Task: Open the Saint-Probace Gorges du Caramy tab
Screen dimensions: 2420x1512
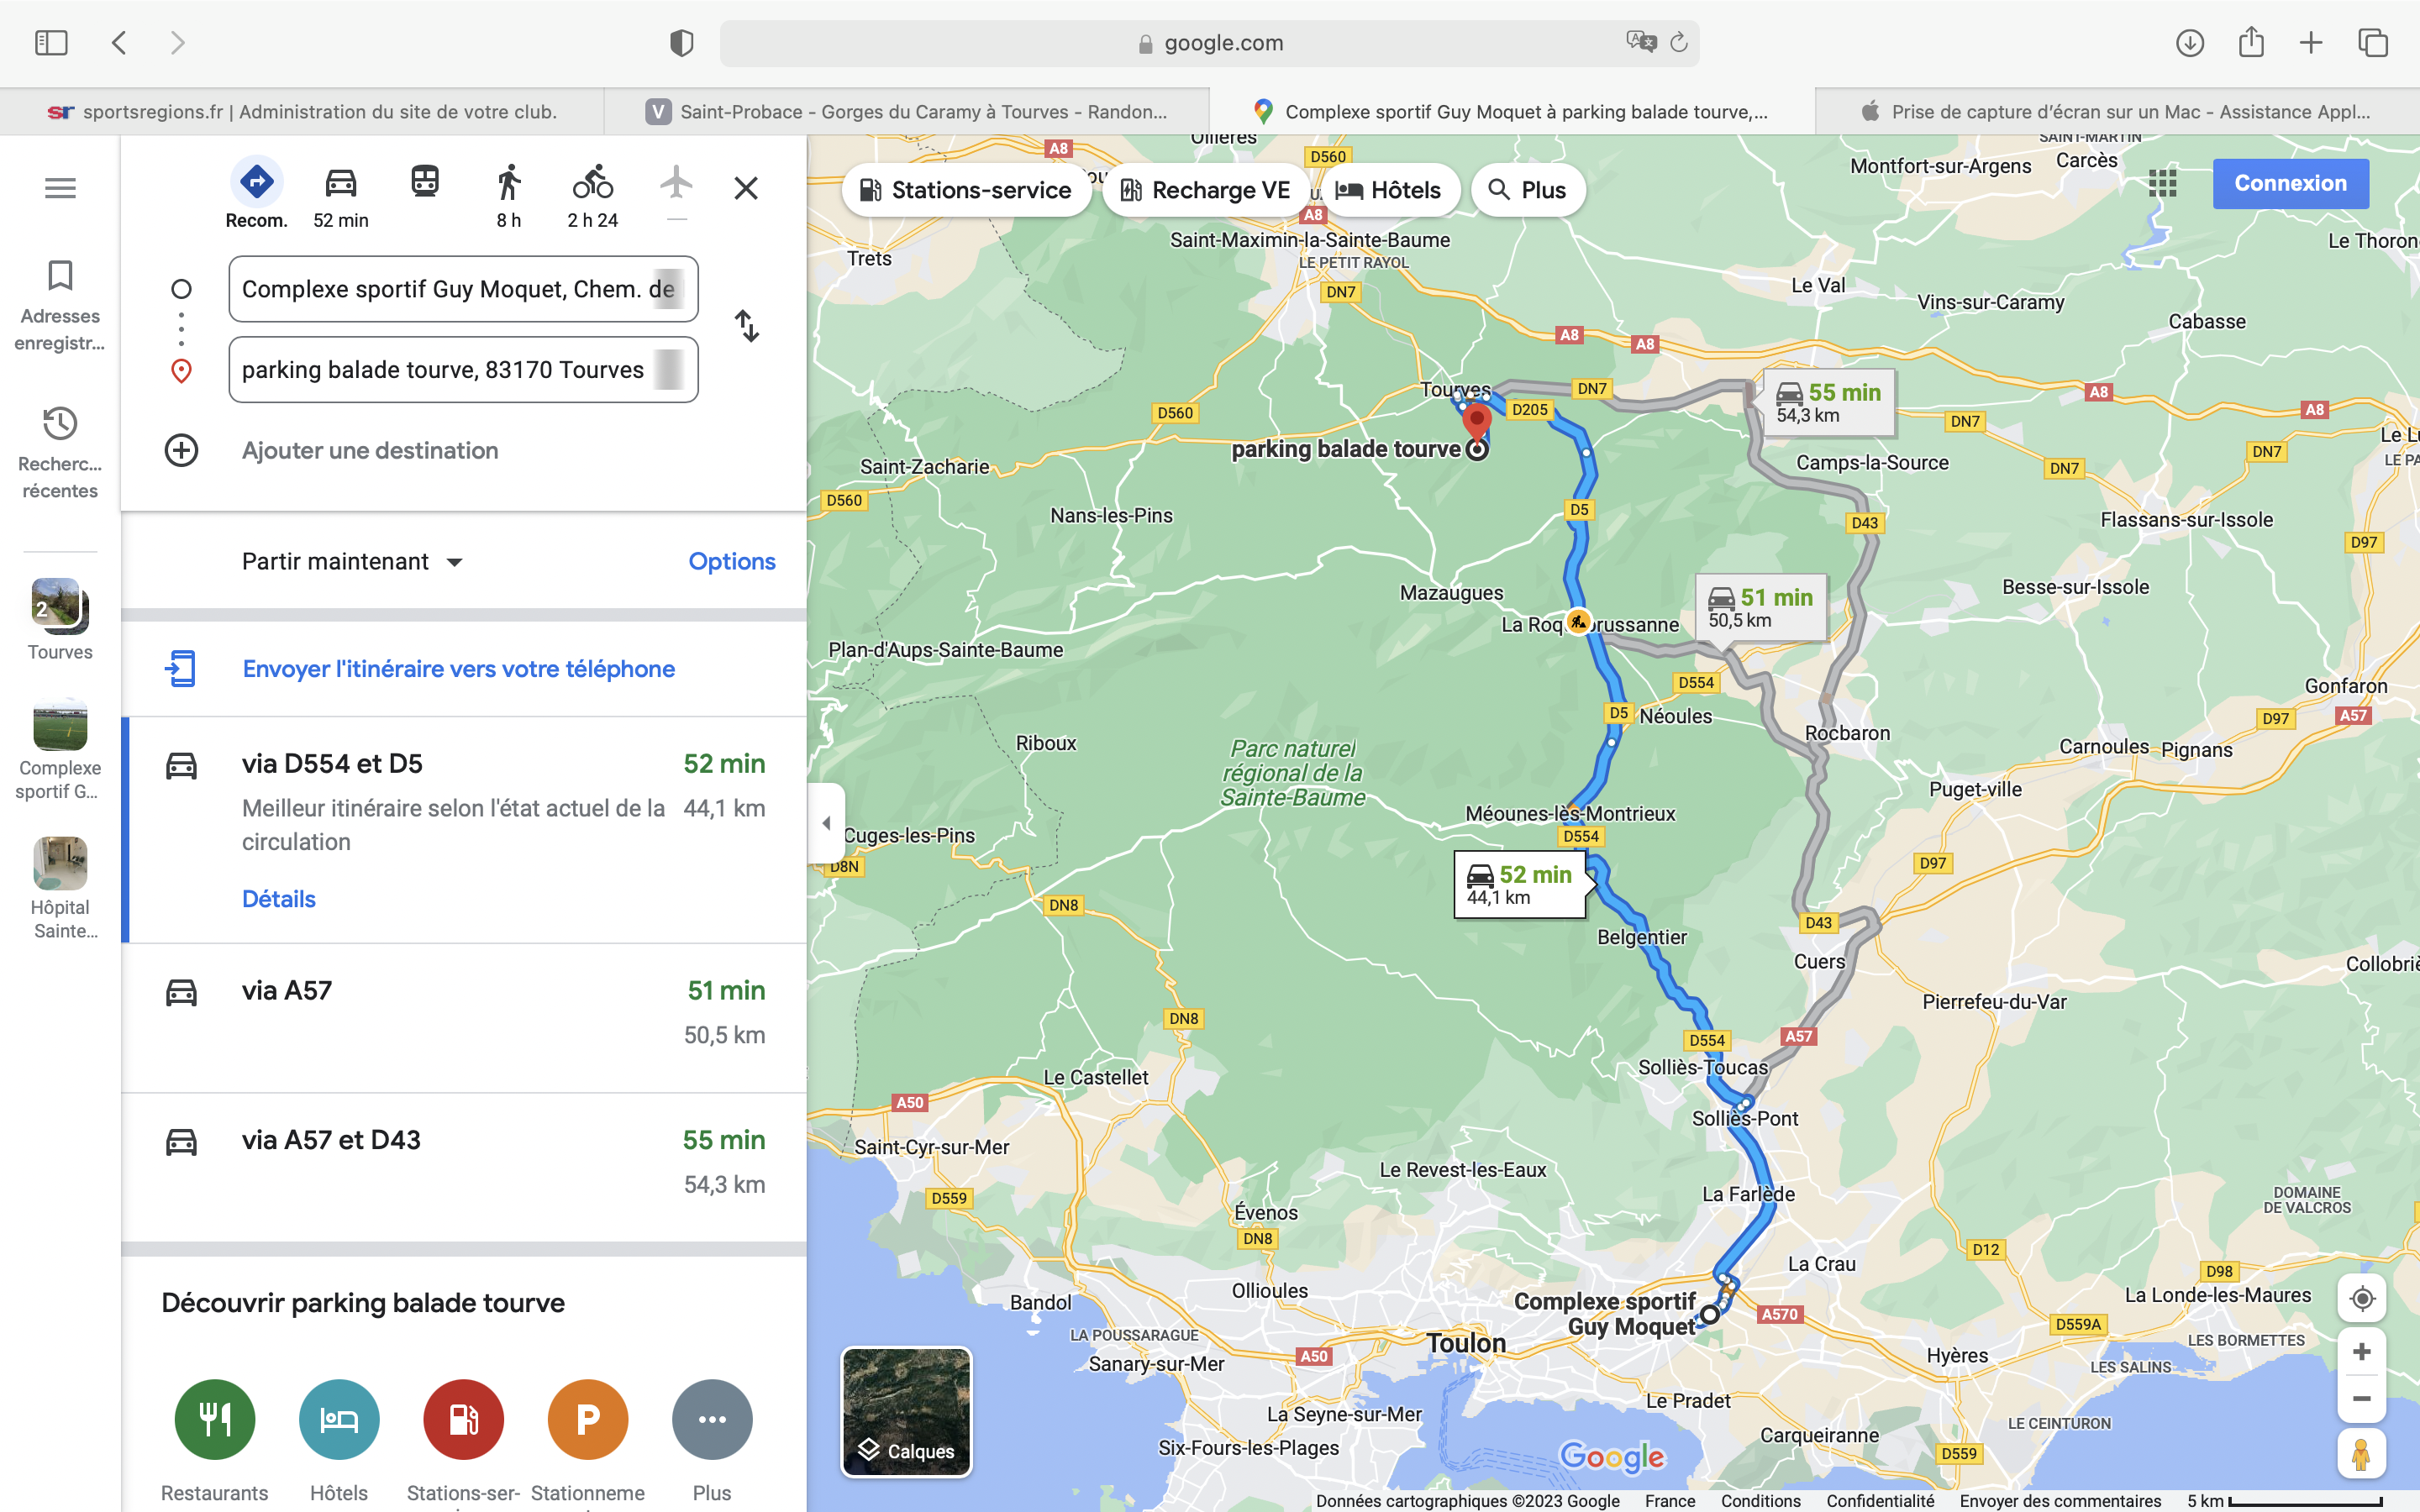Action: tap(907, 112)
